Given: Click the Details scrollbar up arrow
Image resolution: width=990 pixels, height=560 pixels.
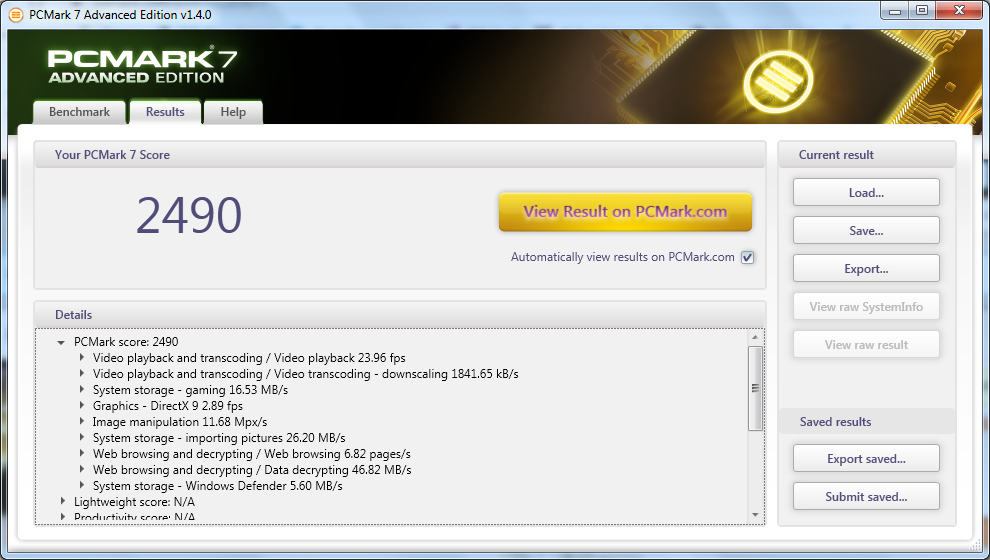Looking at the screenshot, I should (755, 337).
